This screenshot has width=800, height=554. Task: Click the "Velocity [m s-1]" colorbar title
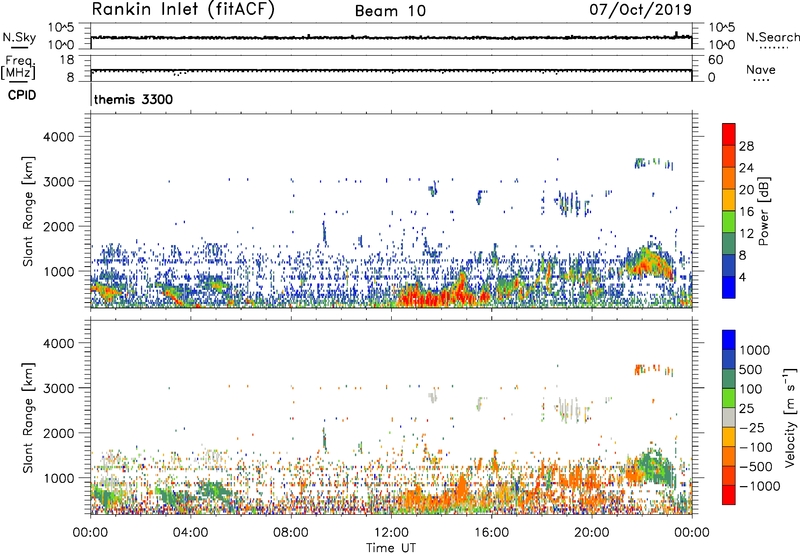pos(791,417)
